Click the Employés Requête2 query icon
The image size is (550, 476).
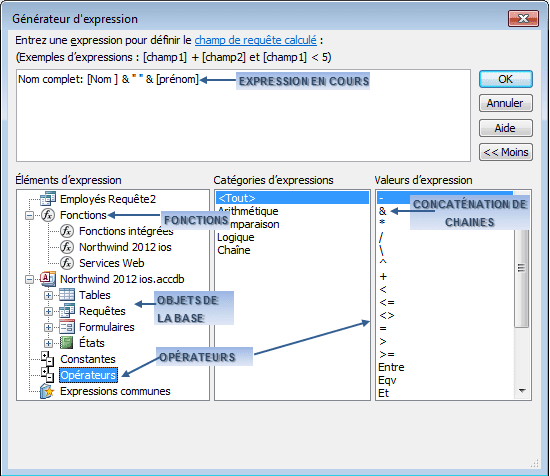[48, 199]
